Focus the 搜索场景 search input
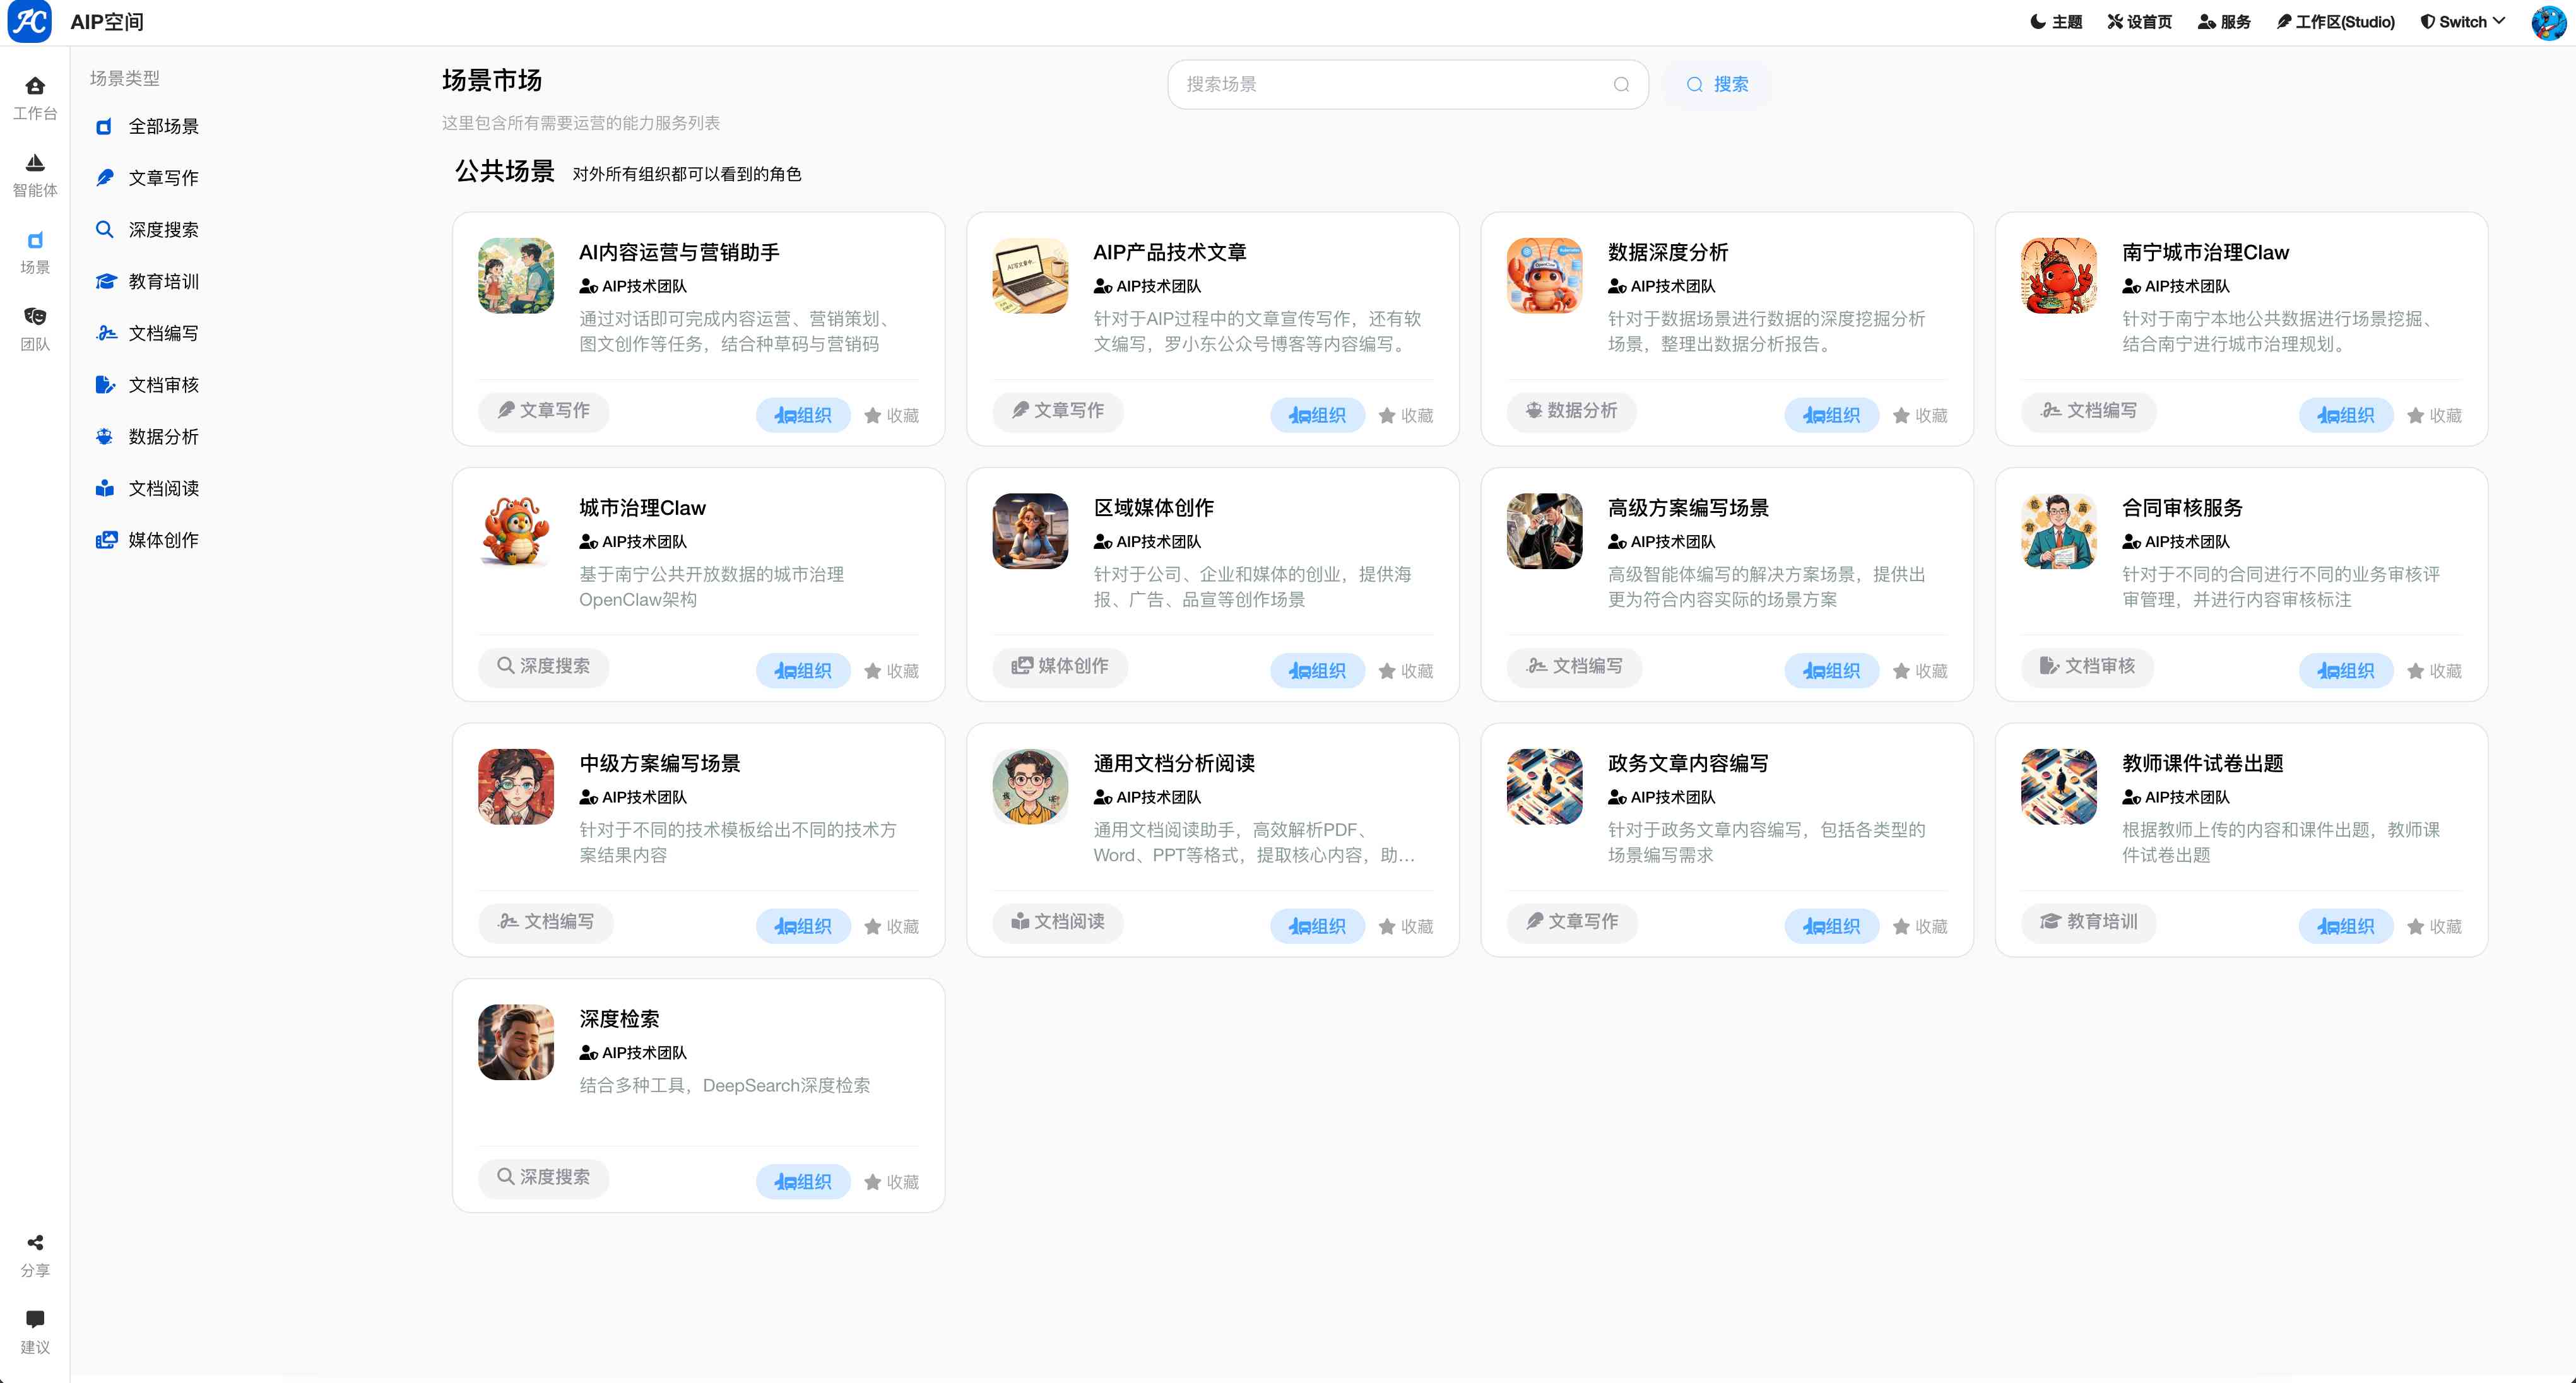 click(1408, 85)
